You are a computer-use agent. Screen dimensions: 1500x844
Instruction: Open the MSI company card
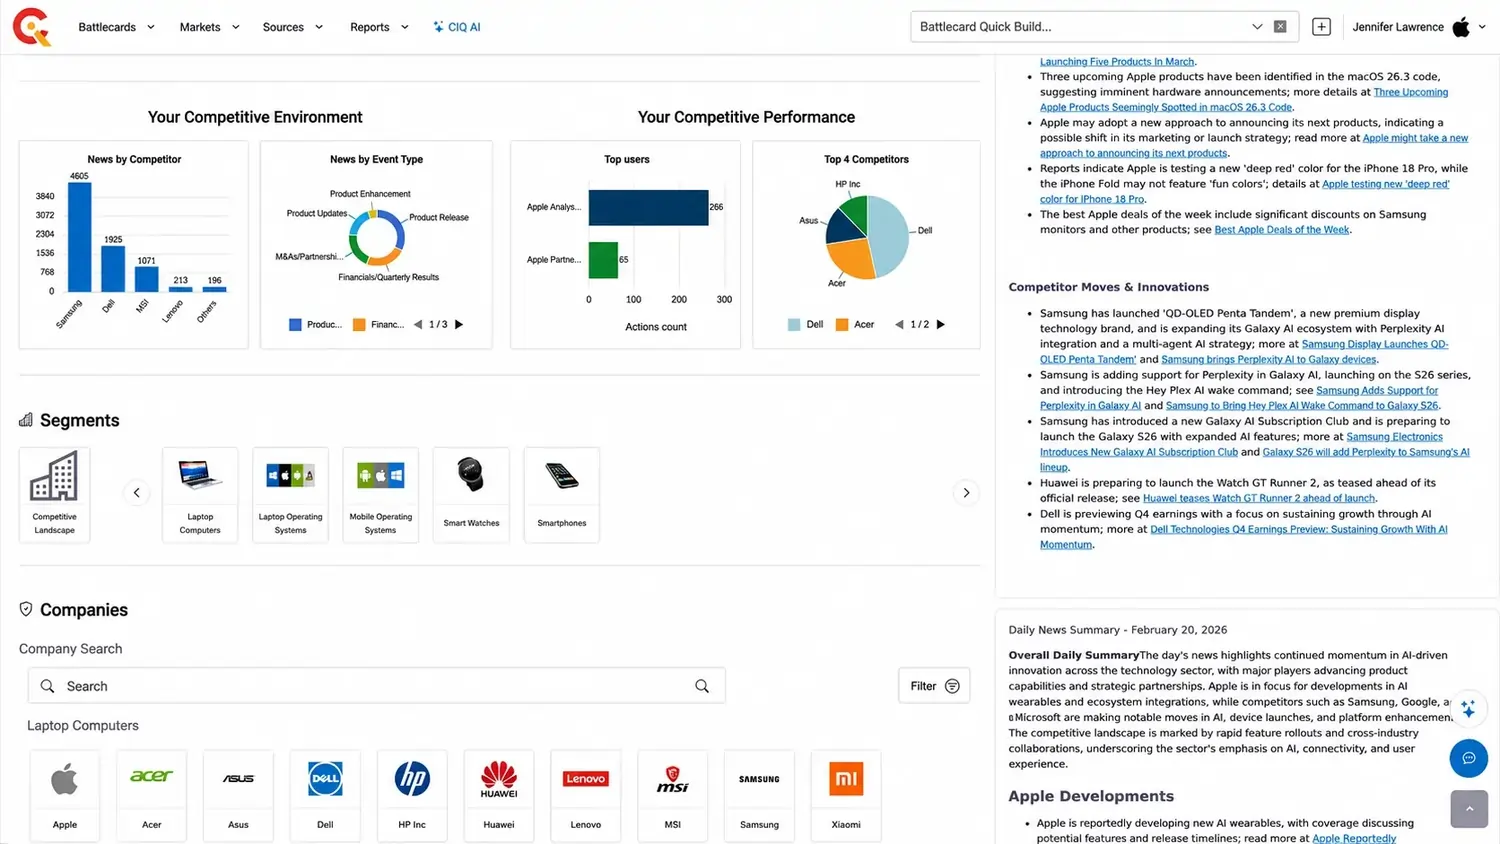(x=673, y=795)
